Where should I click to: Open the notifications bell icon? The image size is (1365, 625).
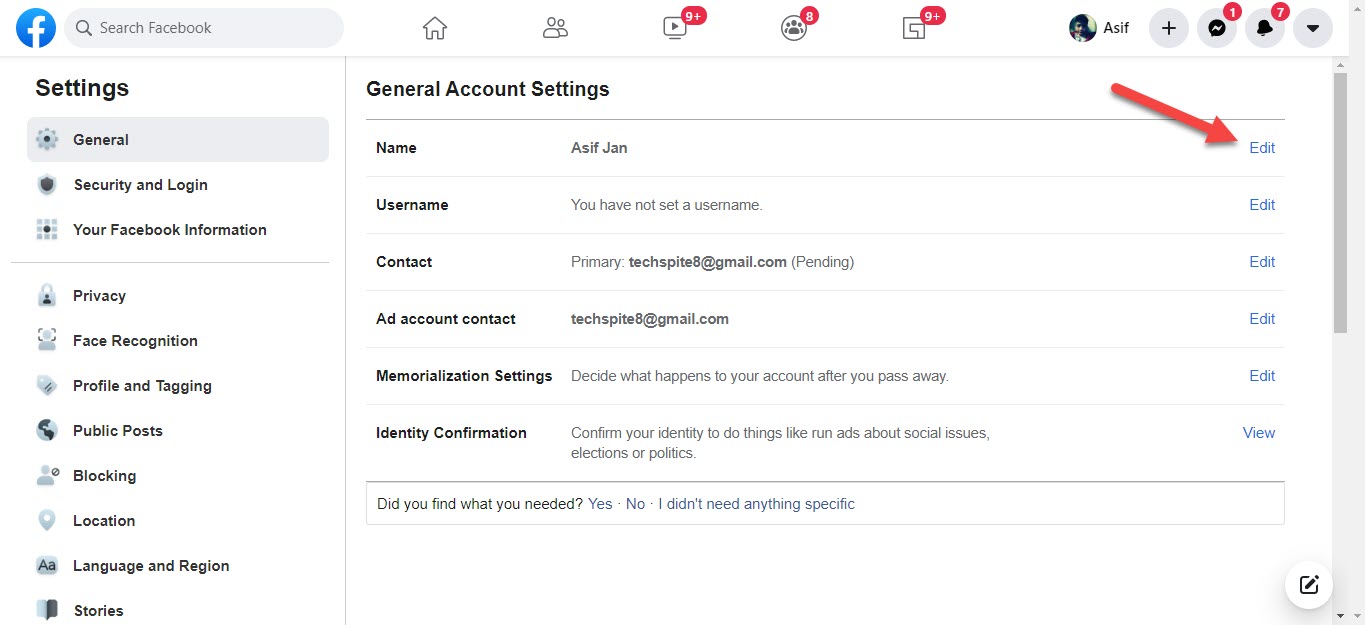(x=1265, y=28)
